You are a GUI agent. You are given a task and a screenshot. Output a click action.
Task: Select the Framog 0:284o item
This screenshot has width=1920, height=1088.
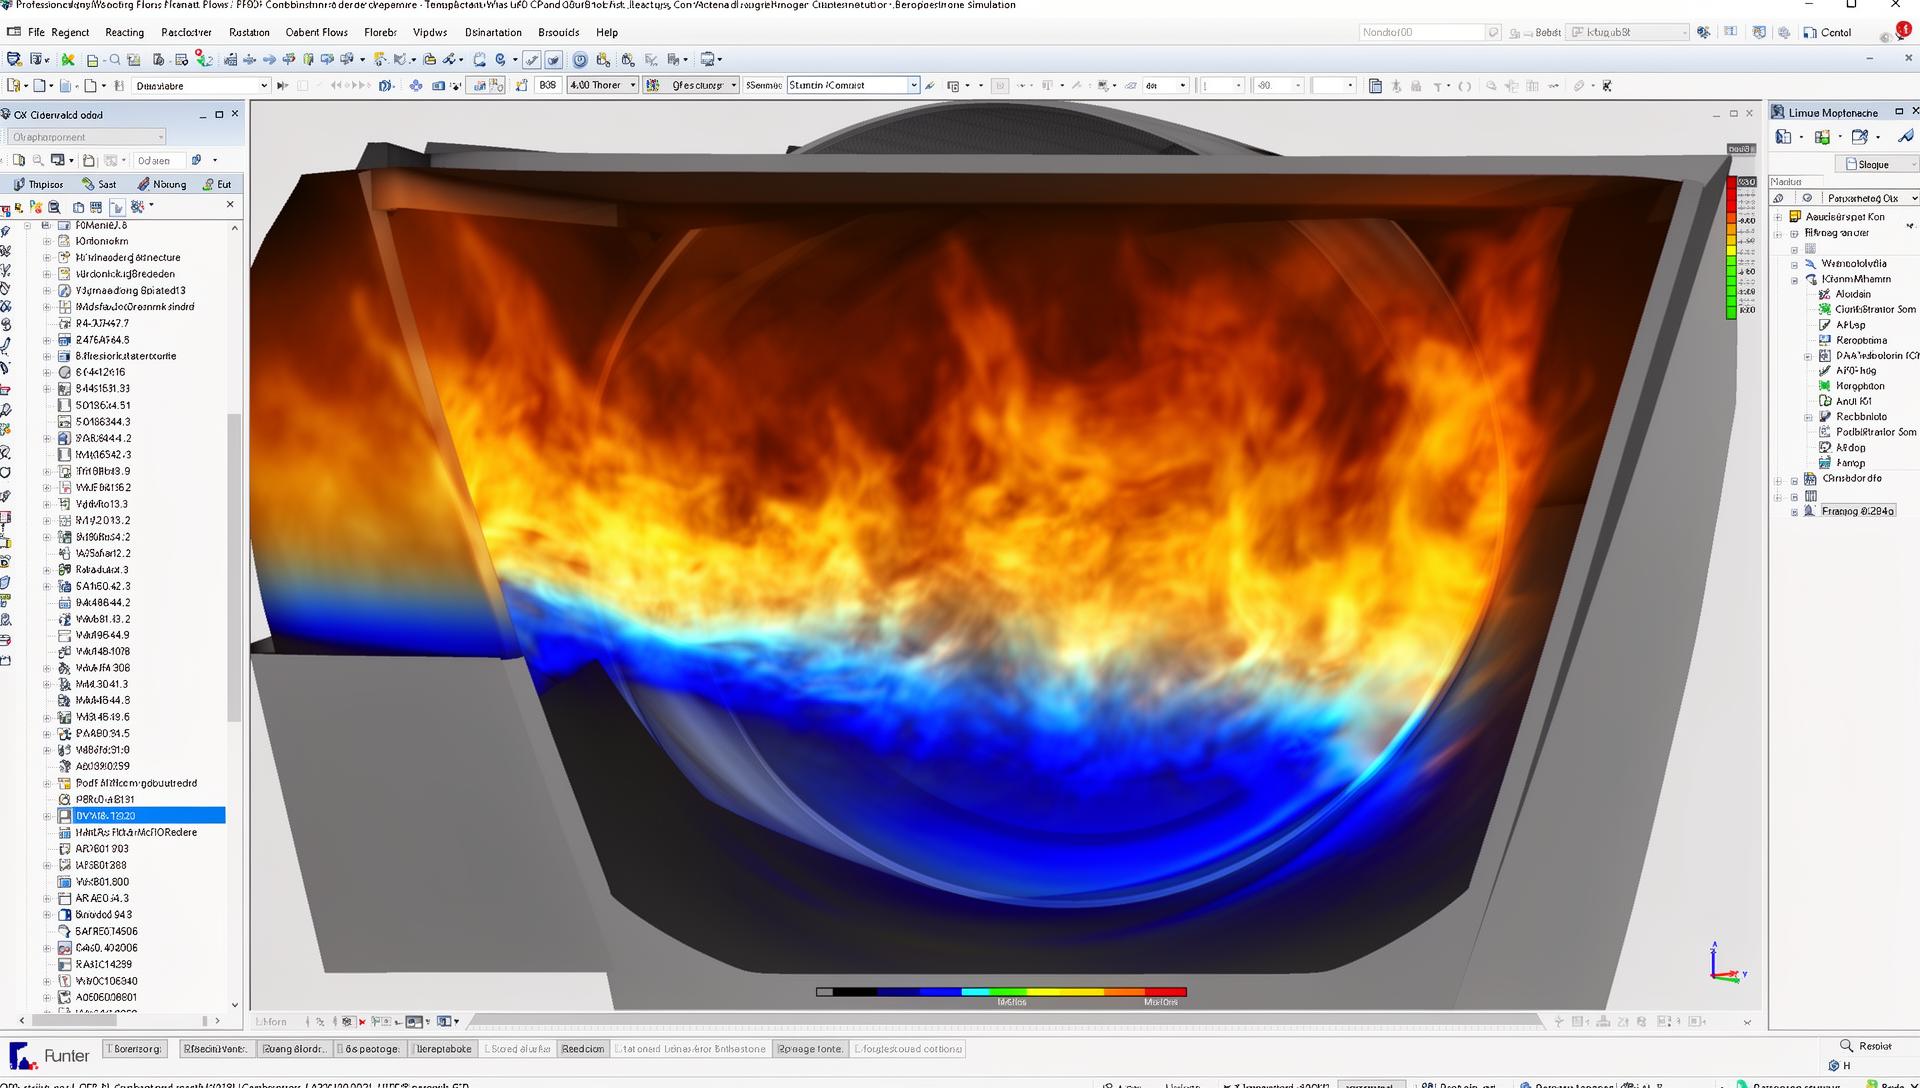click(1857, 511)
